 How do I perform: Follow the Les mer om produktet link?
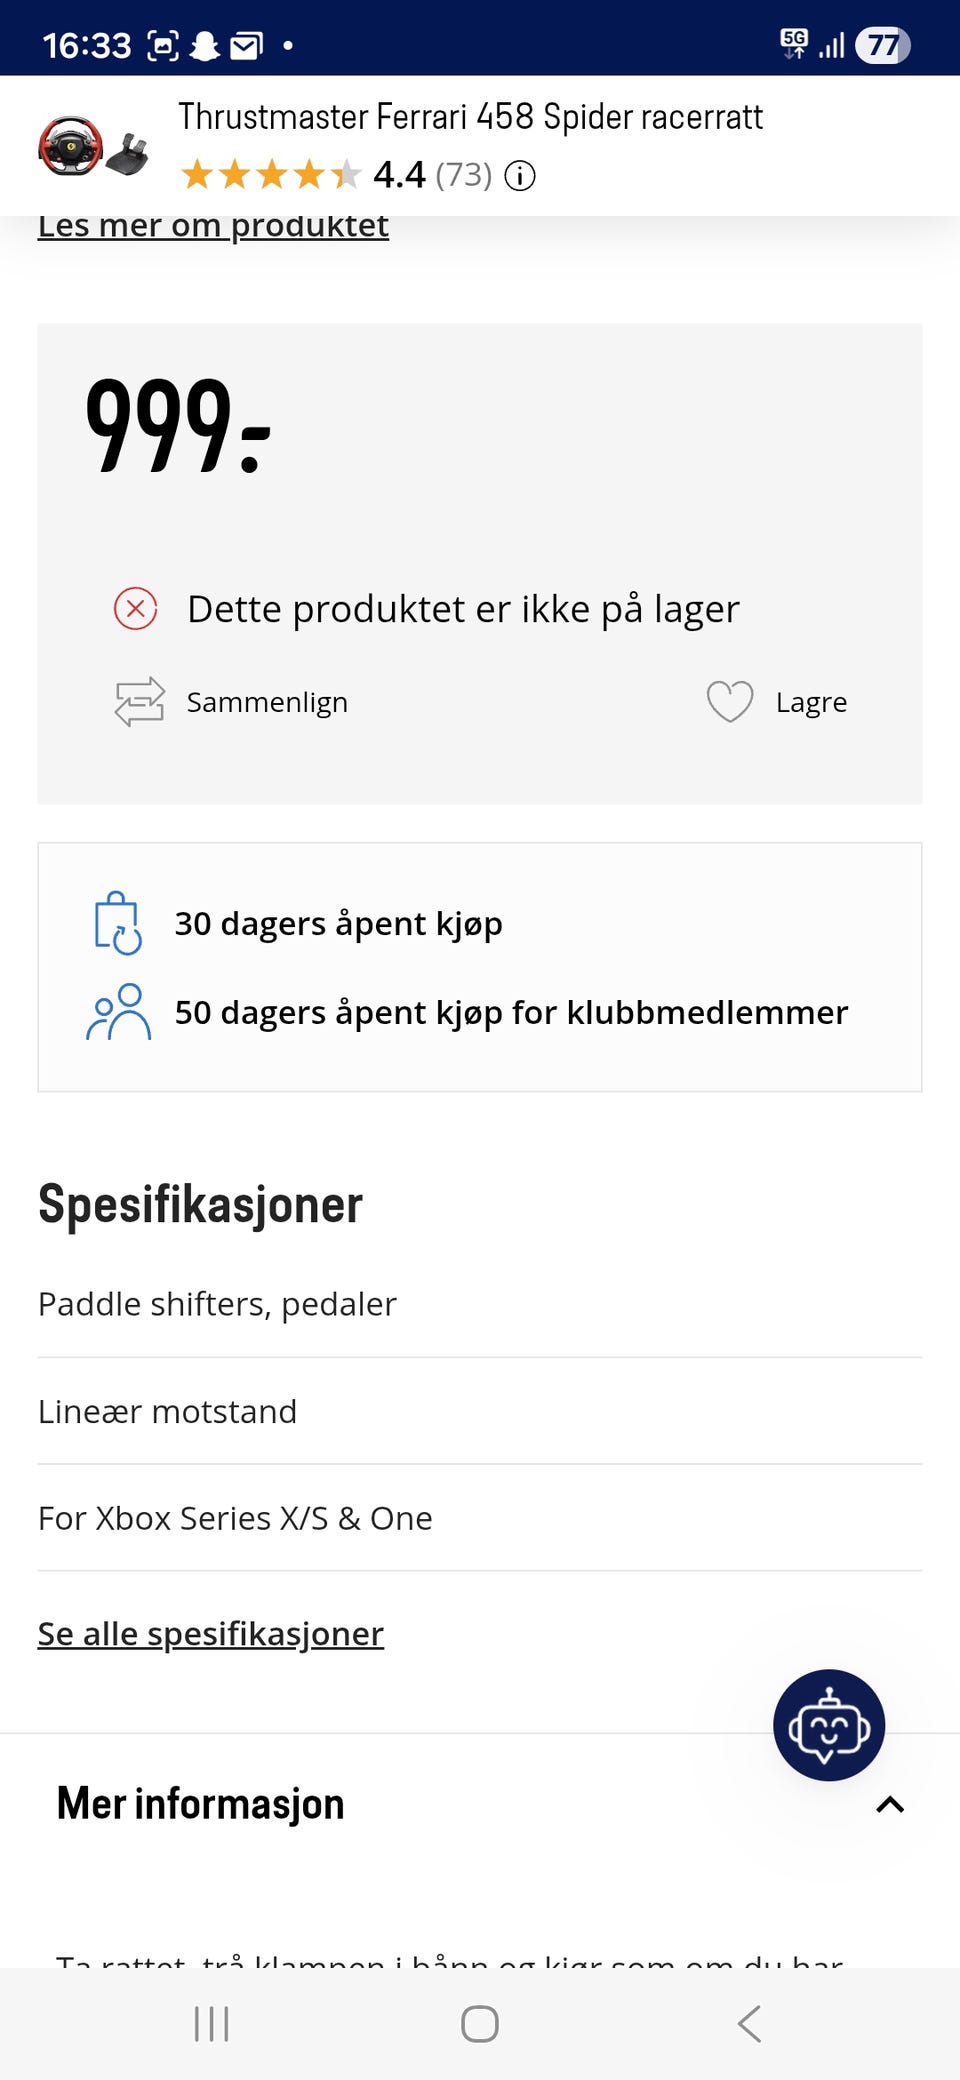point(213,227)
